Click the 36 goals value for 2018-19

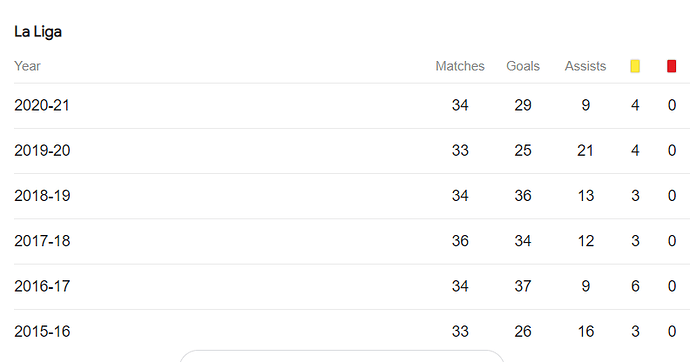pos(523,196)
